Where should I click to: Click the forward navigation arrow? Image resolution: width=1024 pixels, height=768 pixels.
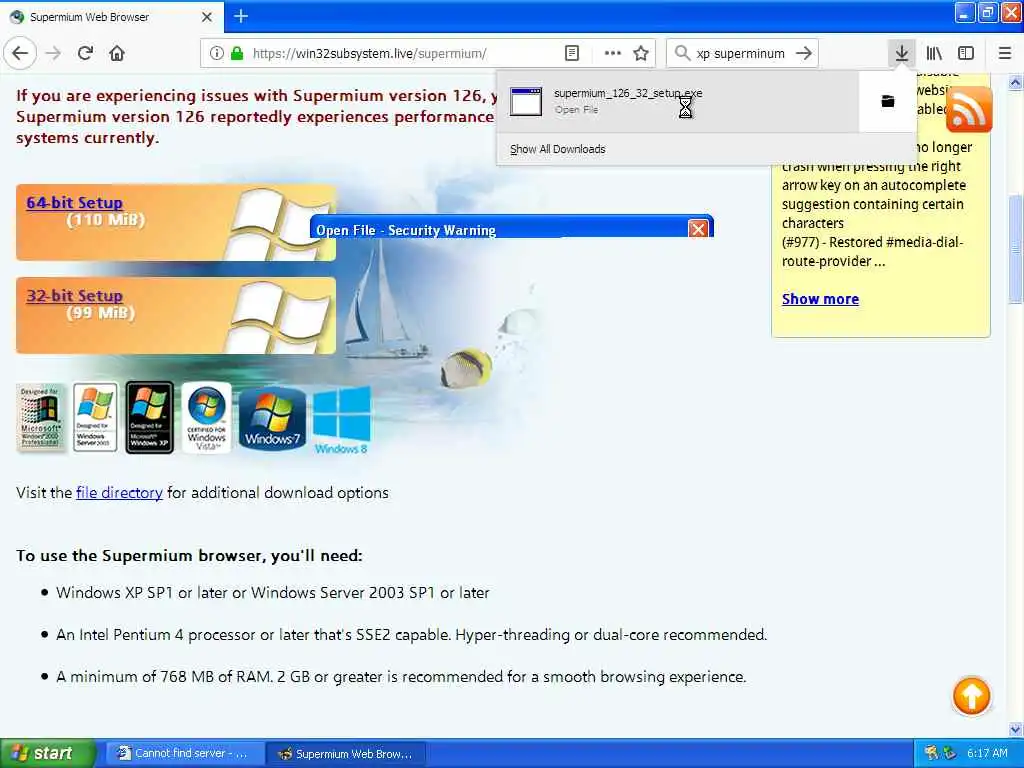(x=54, y=53)
